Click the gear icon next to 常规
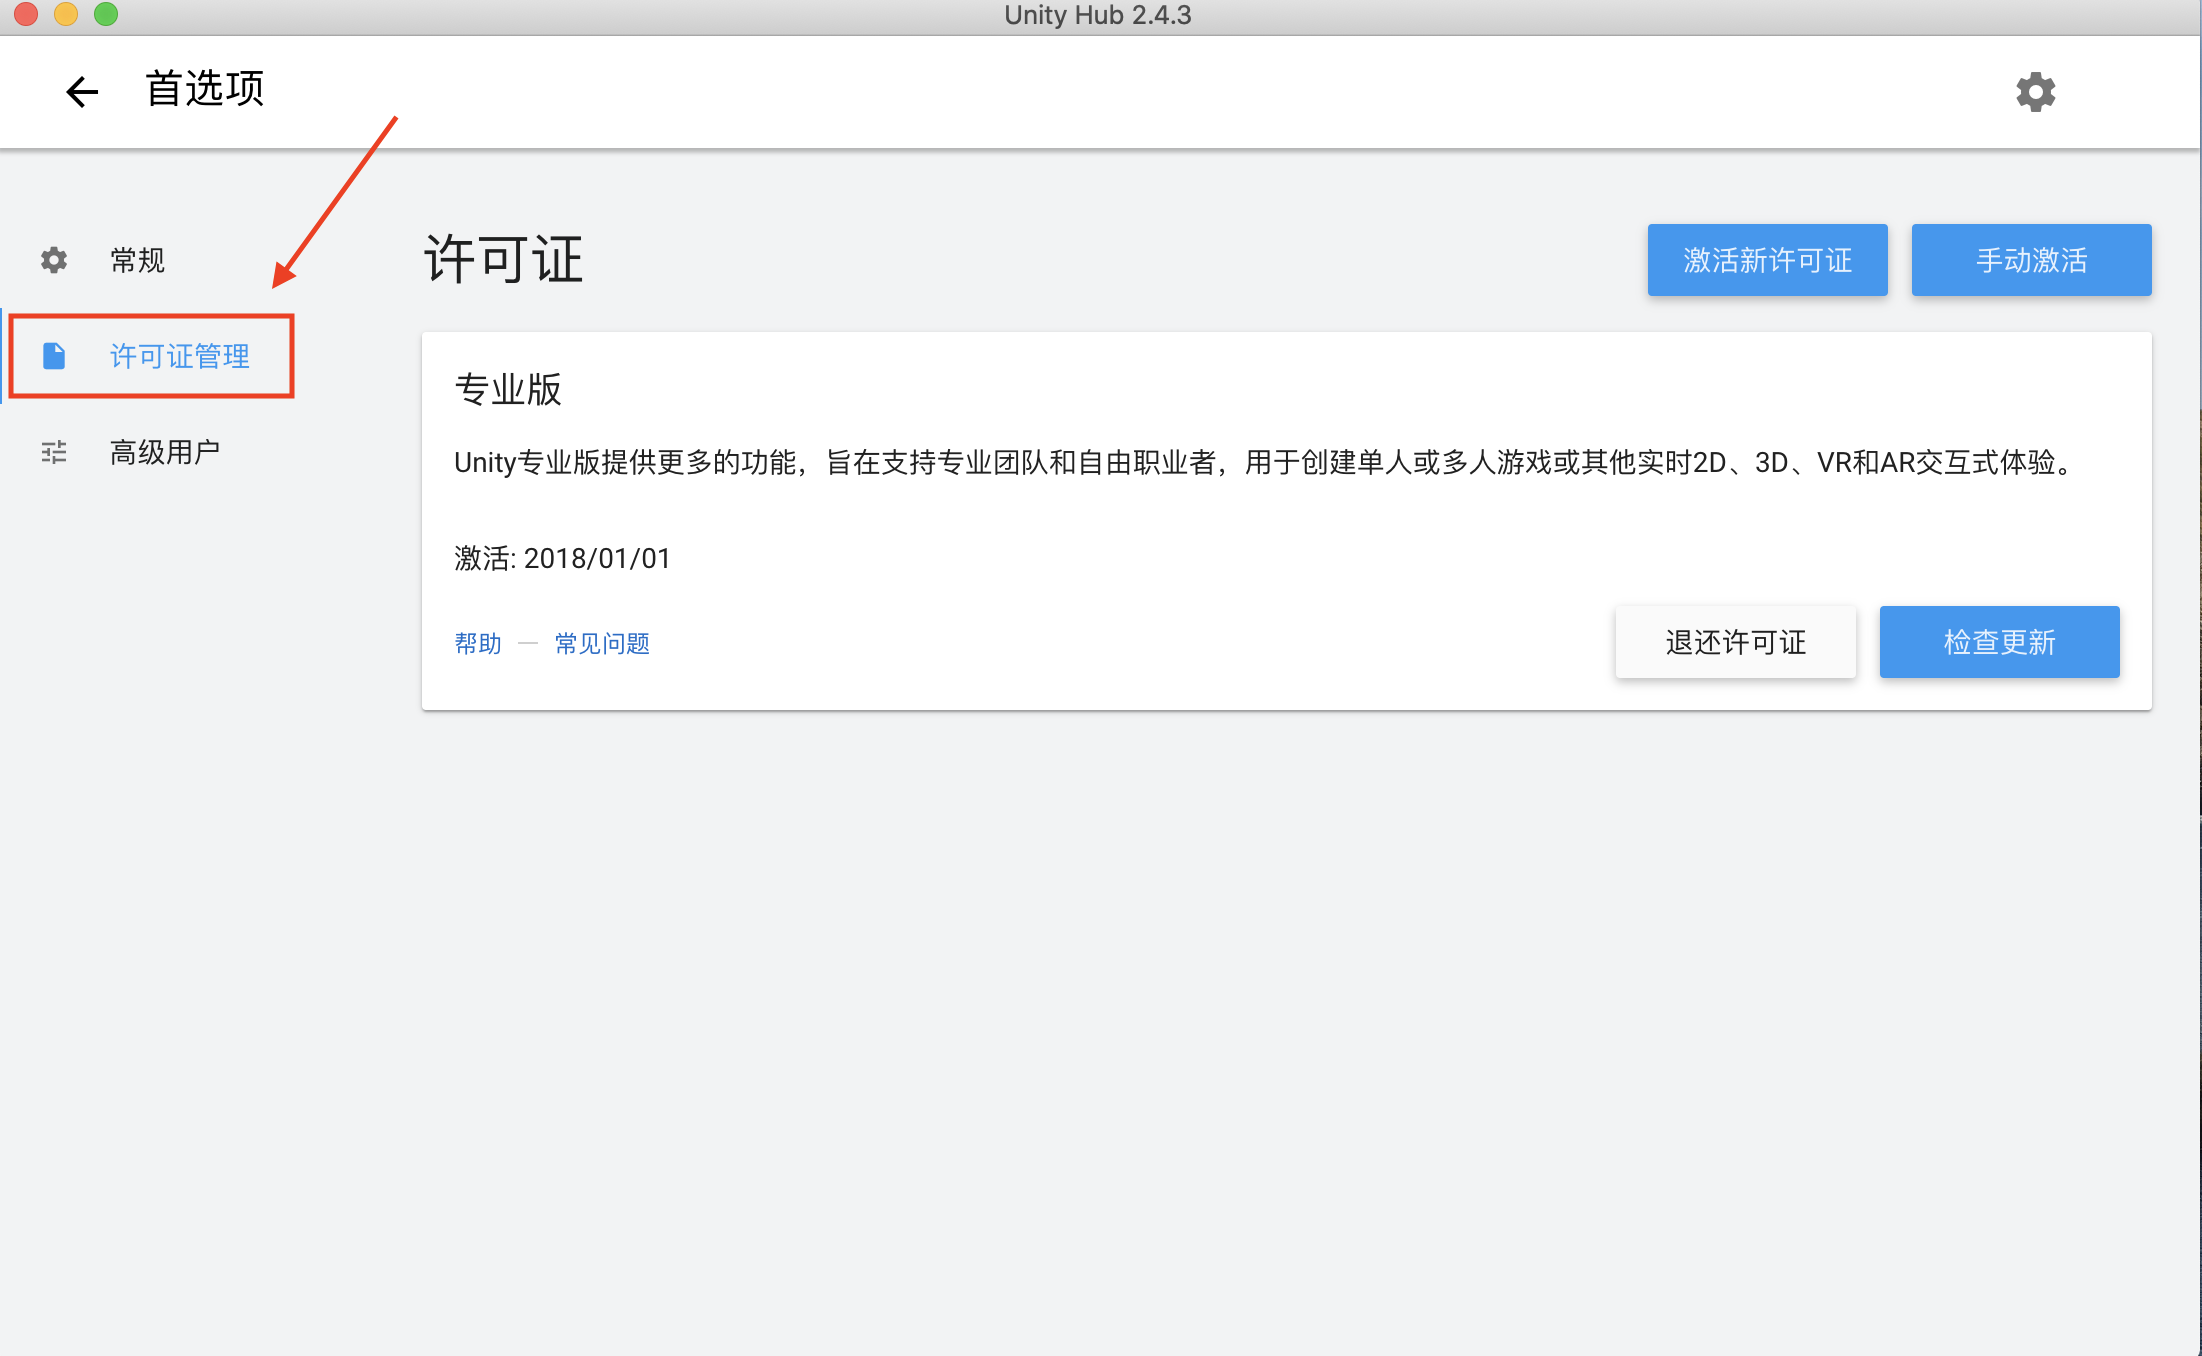 [x=54, y=260]
